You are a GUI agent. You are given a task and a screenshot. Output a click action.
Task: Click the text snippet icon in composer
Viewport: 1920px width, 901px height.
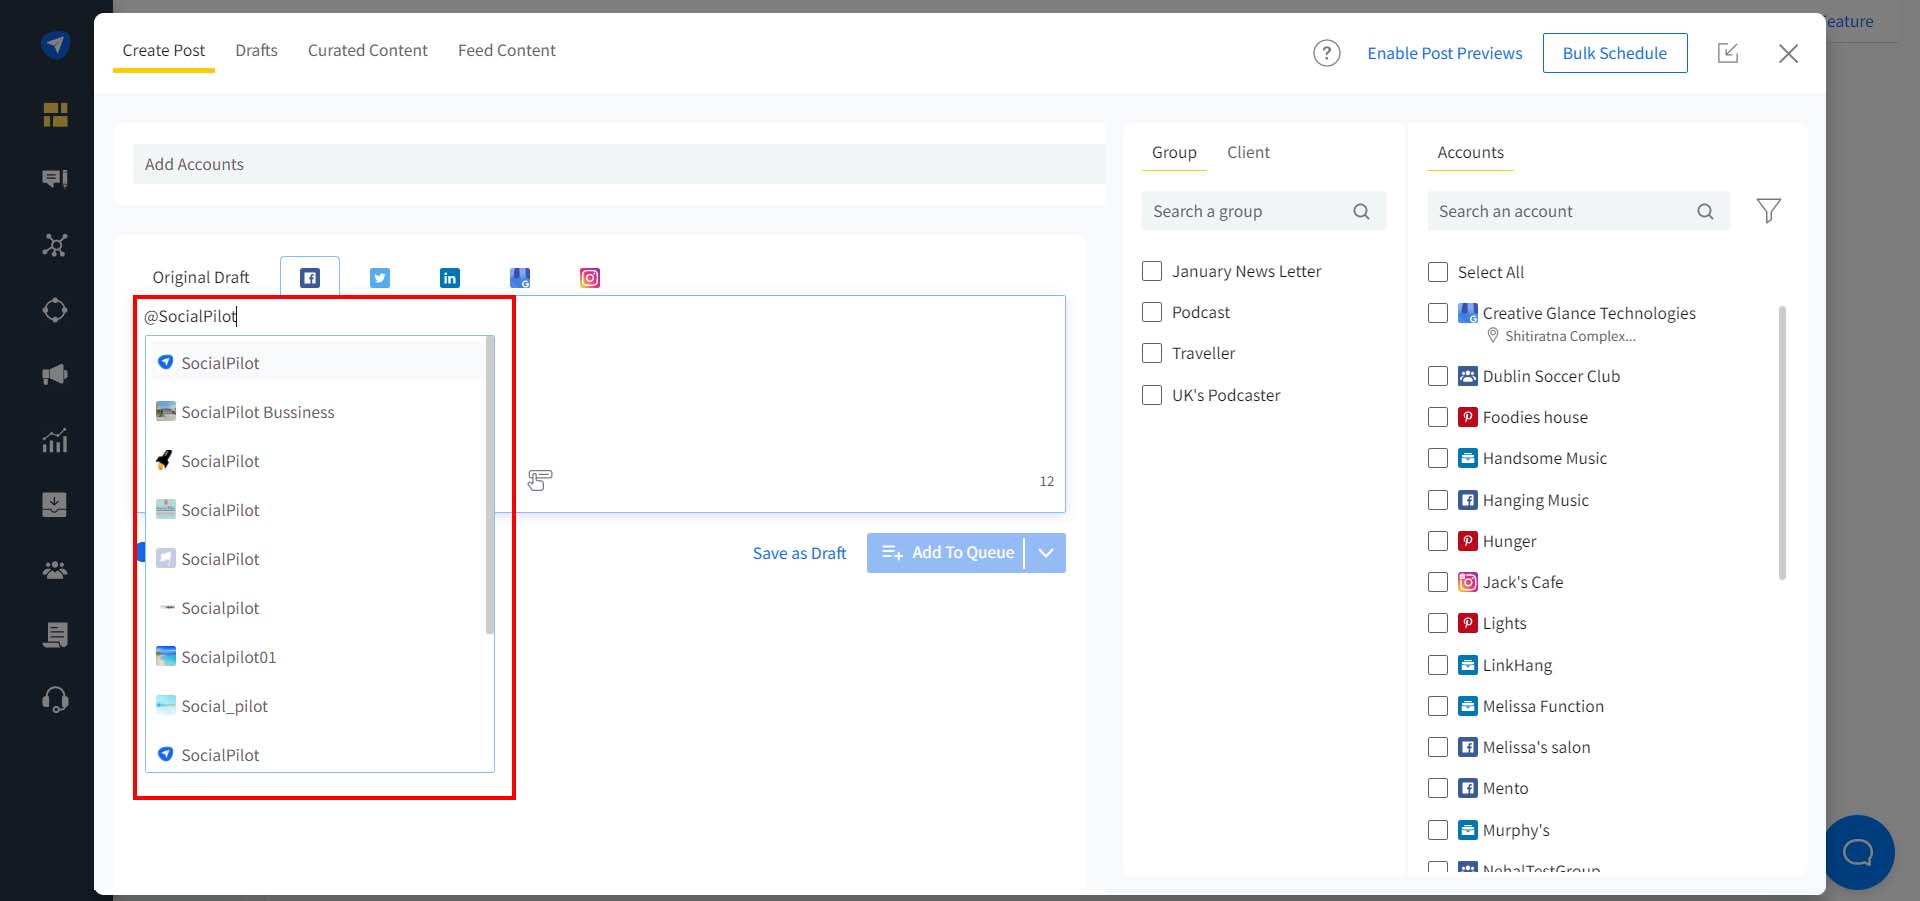(540, 480)
